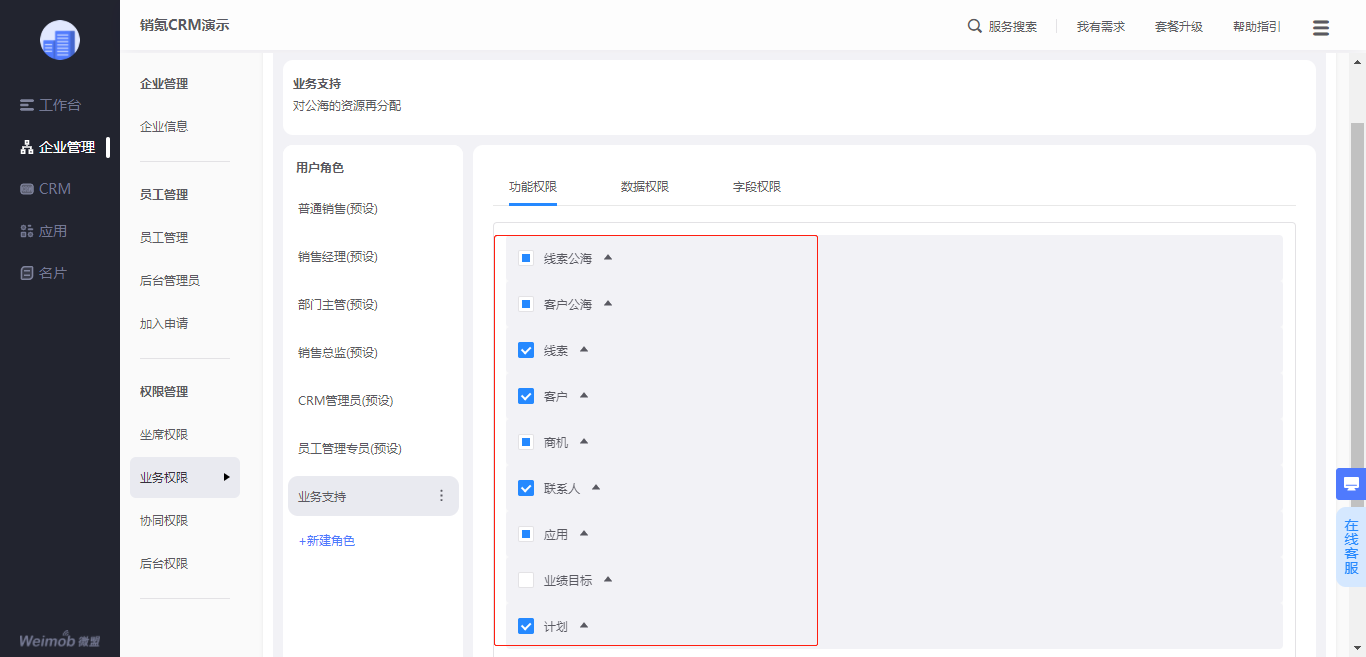
Task: Uncheck the 联系人 checkbox
Action: tap(526, 488)
